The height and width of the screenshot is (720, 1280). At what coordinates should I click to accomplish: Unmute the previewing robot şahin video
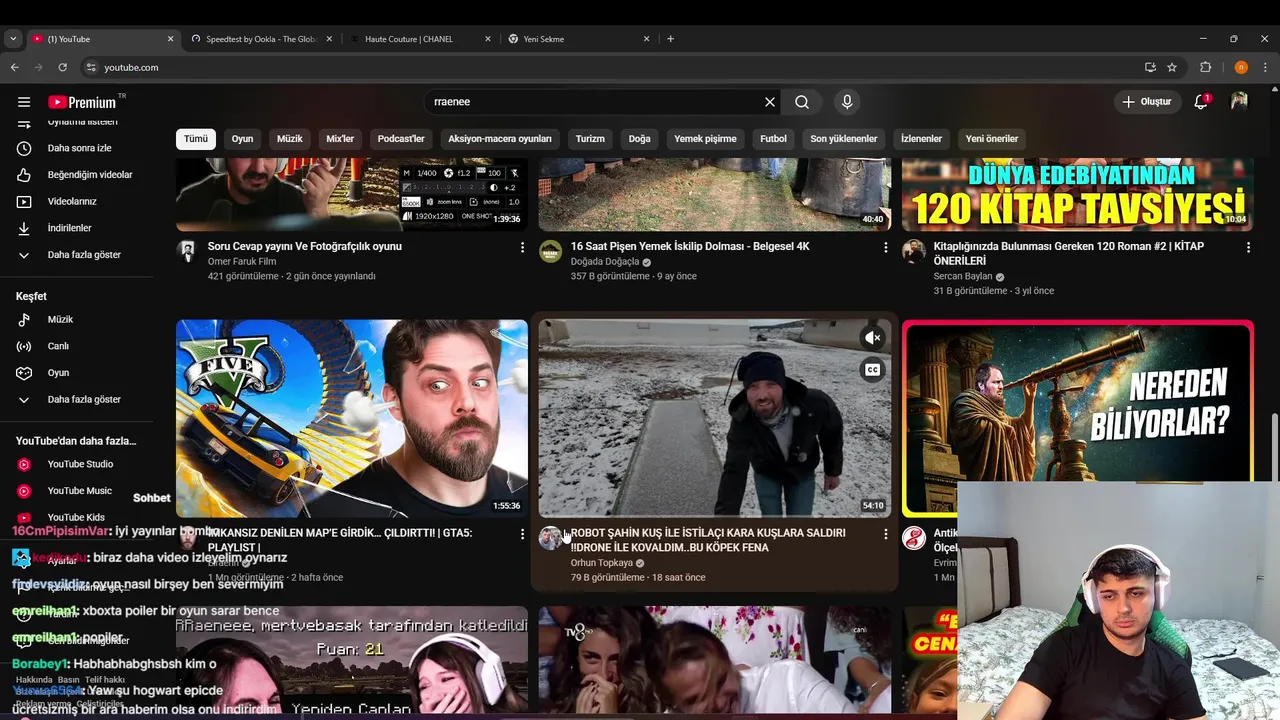873,338
